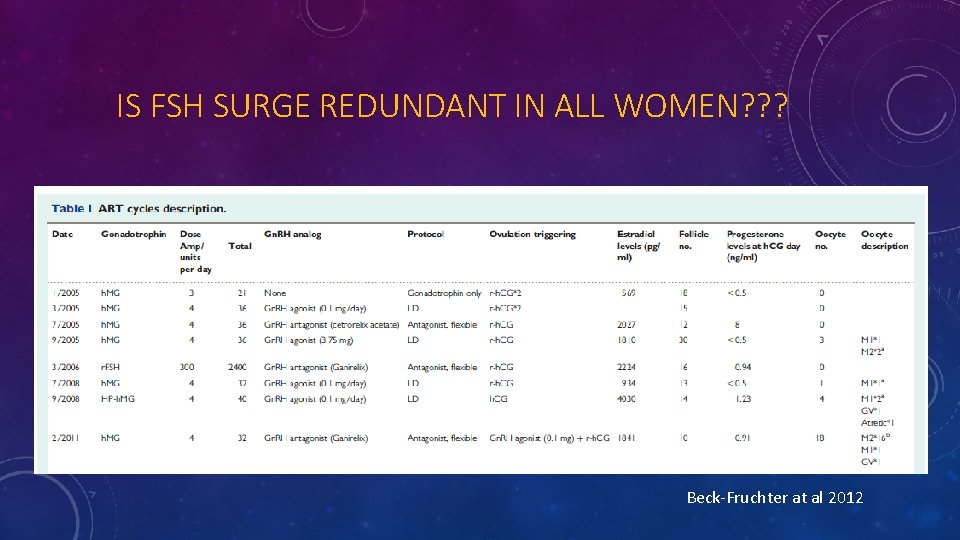Click the 'rFSH' gonadotrophin cell

tap(110, 367)
